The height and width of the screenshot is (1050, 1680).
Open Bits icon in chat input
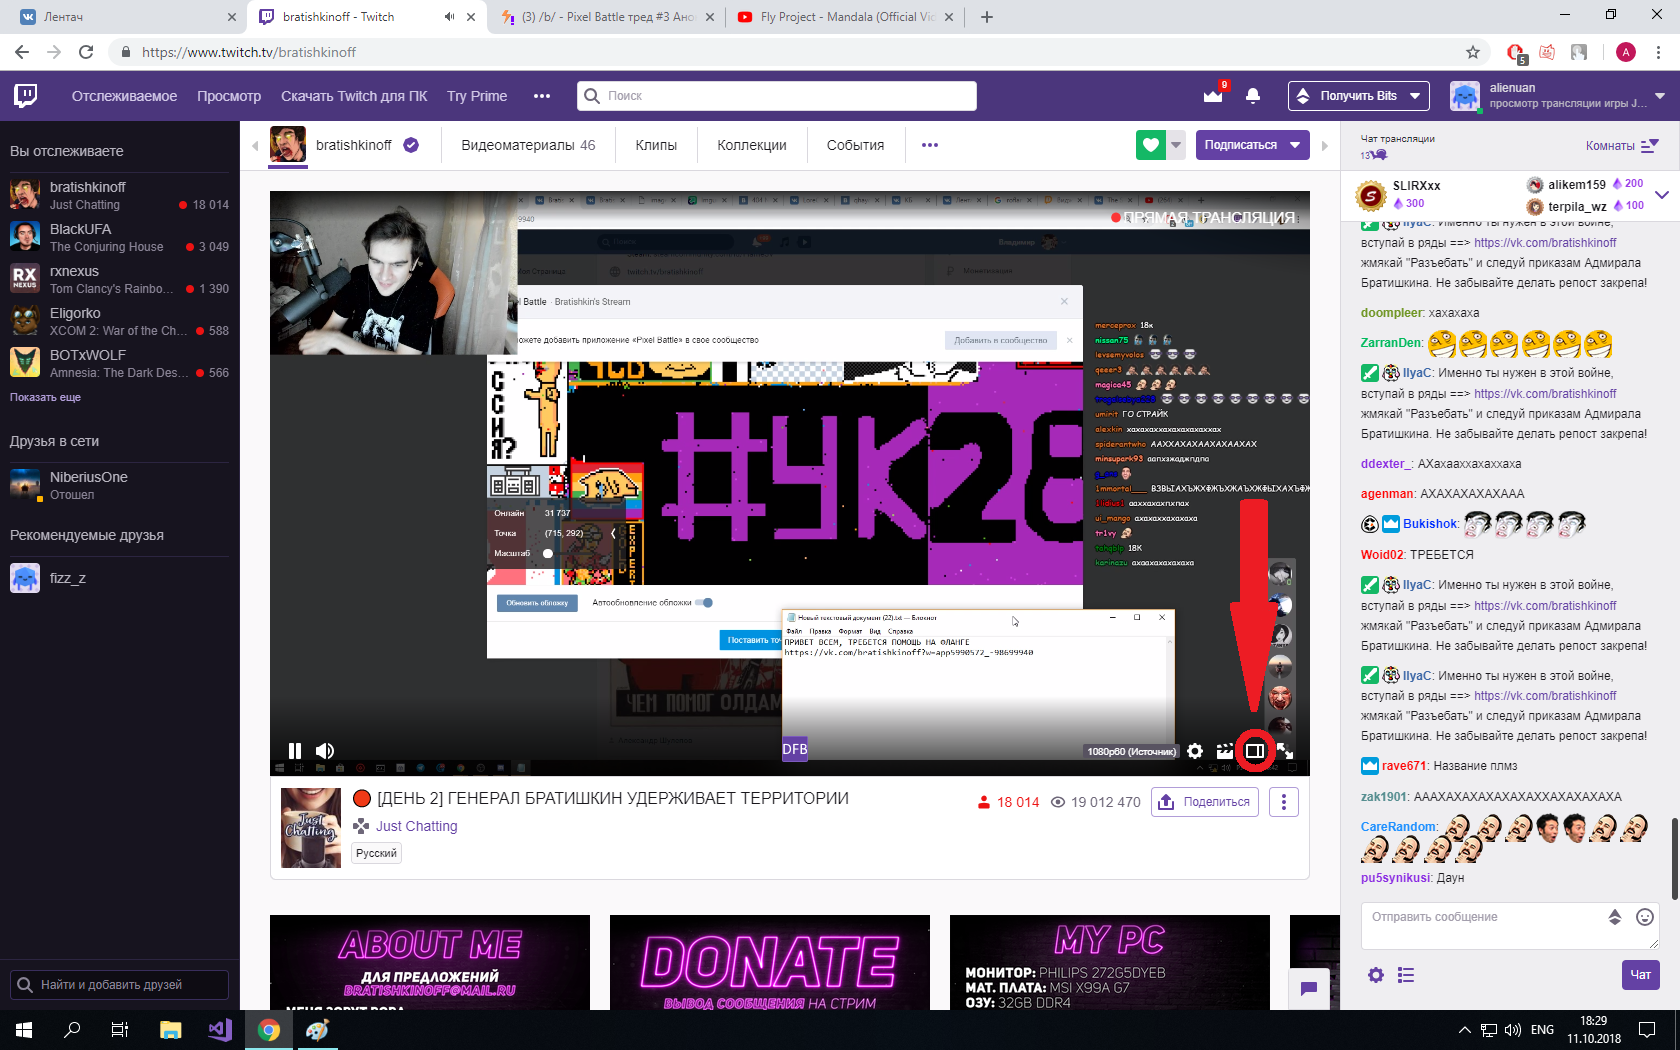[x=1614, y=917]
